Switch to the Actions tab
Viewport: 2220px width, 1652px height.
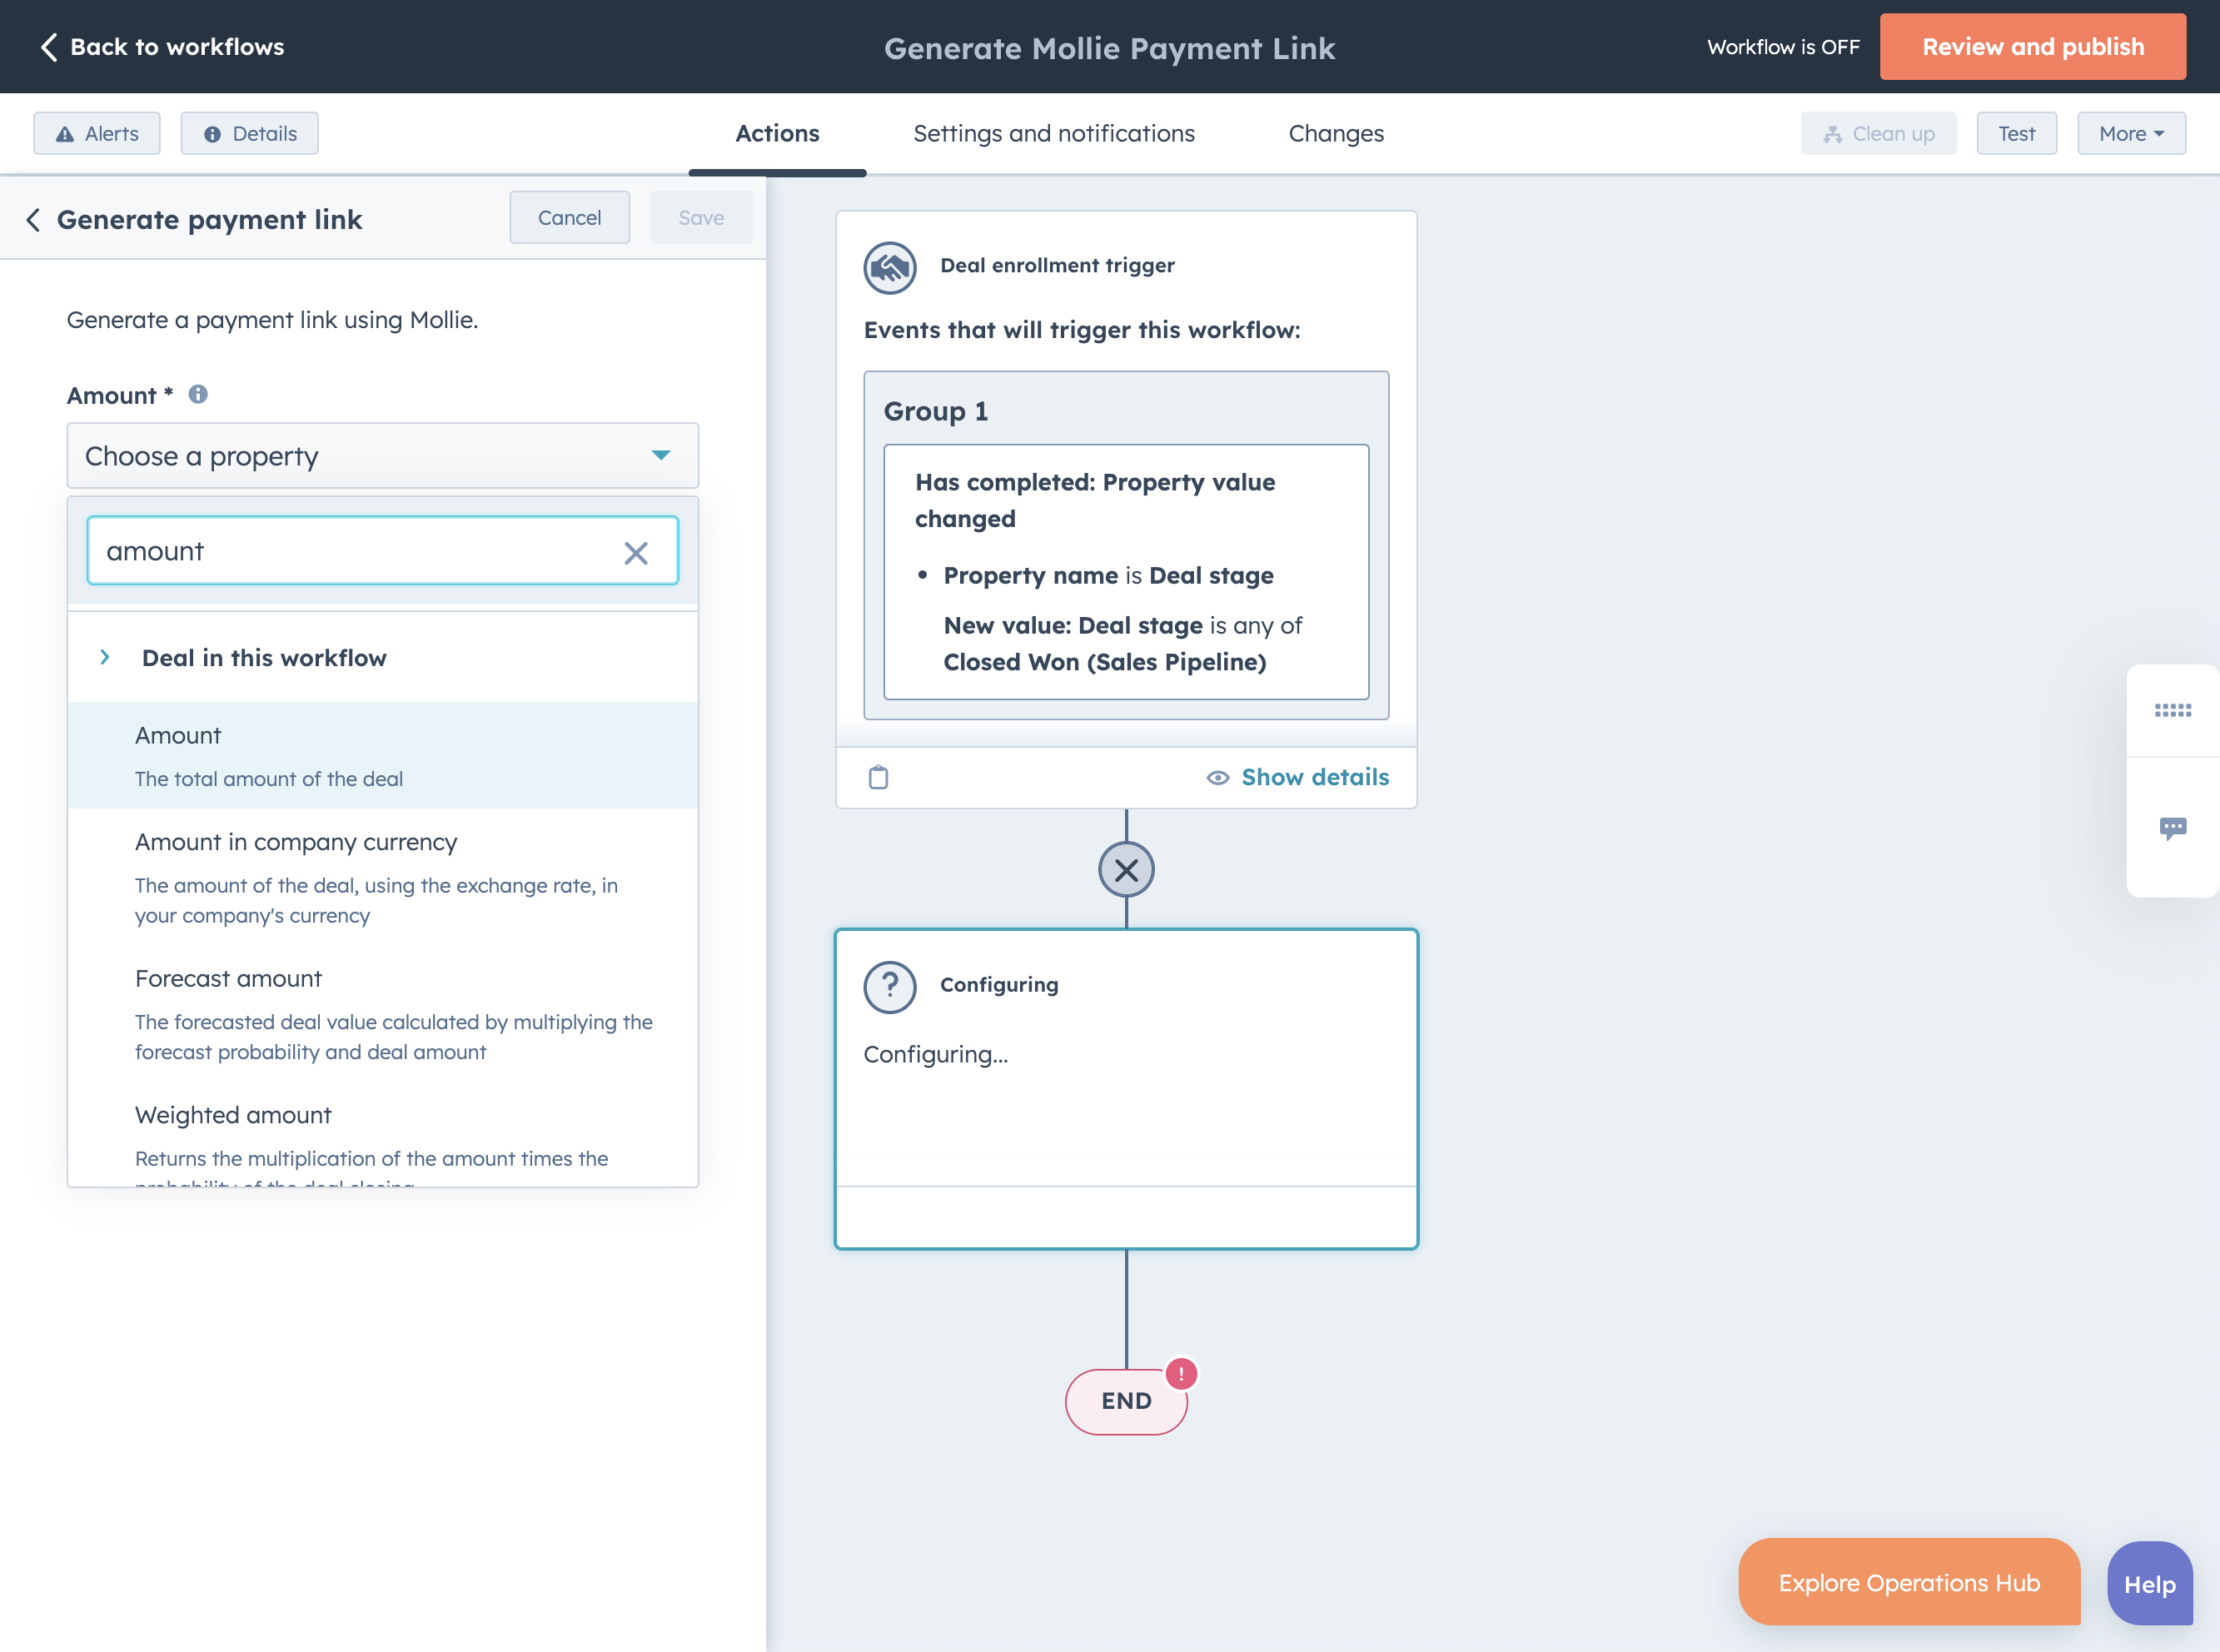point(777,133)
